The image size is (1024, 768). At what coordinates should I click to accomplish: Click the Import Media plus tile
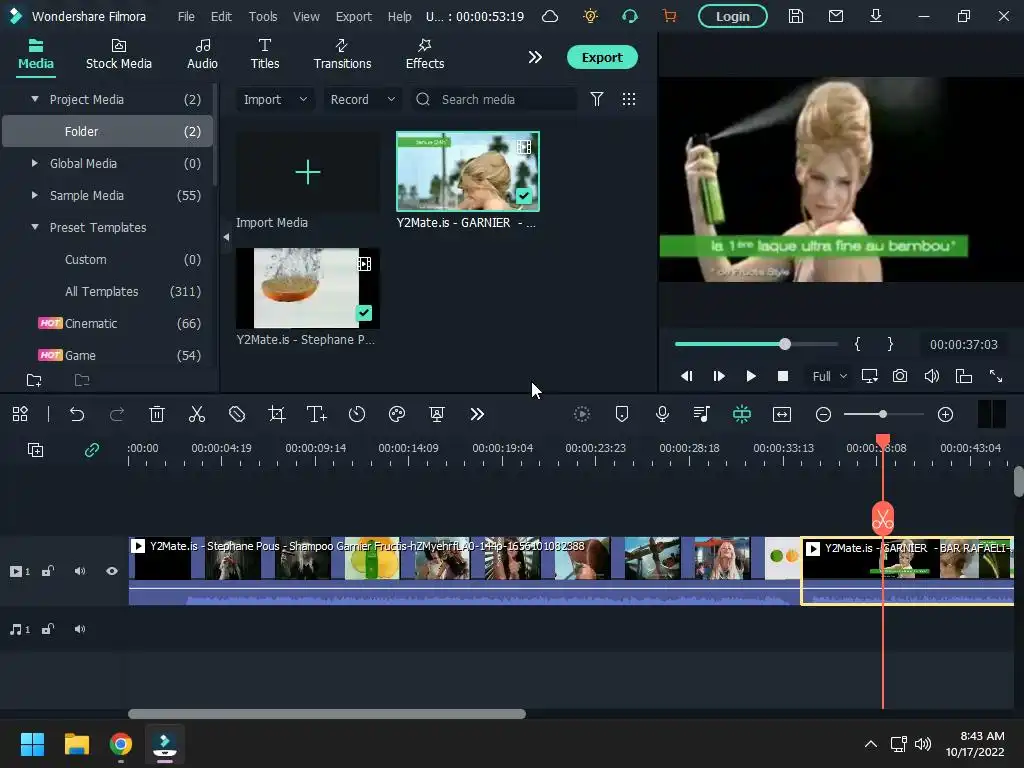[x=308, y=172]
